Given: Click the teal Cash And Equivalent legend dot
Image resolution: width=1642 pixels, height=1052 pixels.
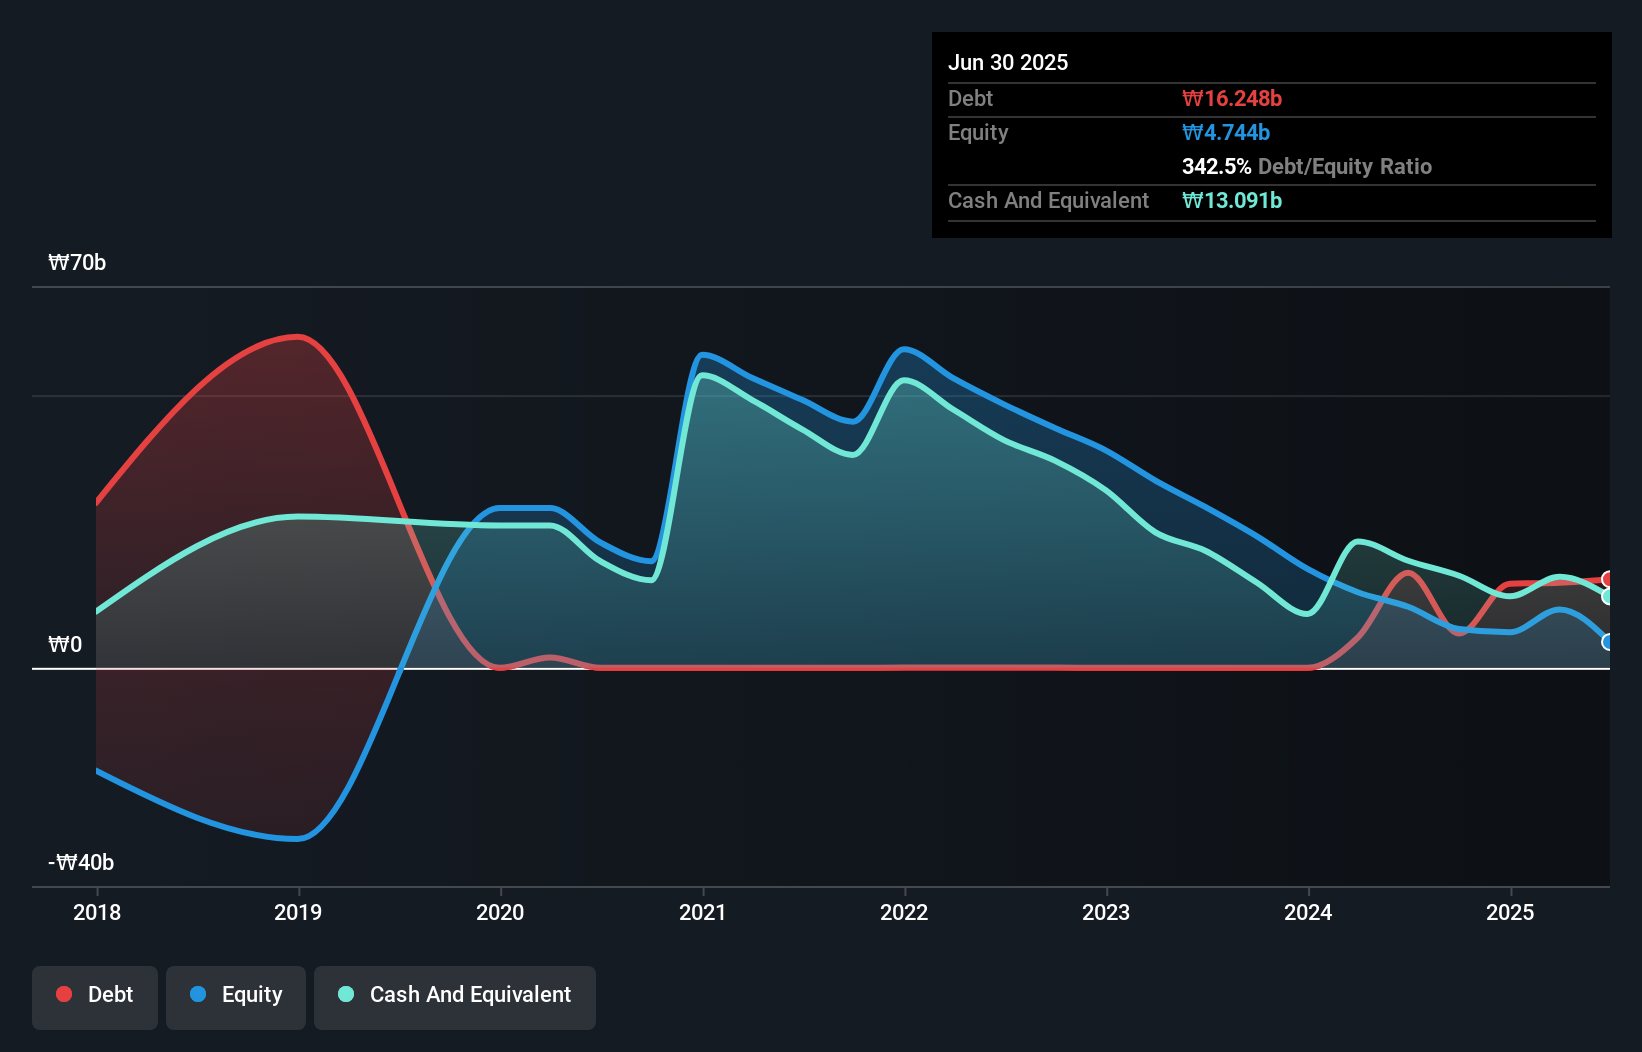Looking at the screenshot, I should click(346, 994).
